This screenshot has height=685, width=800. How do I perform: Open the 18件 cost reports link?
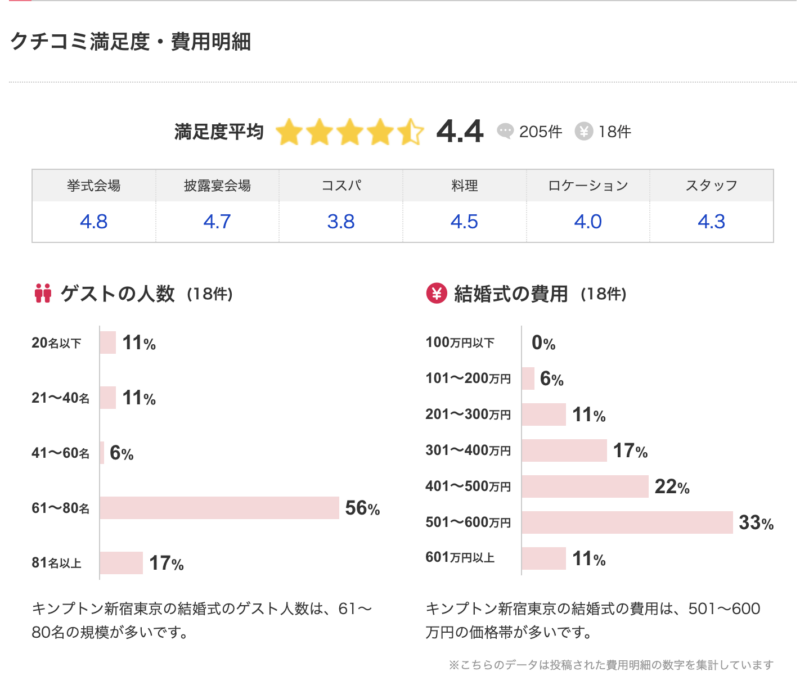[x=614, y=131]
